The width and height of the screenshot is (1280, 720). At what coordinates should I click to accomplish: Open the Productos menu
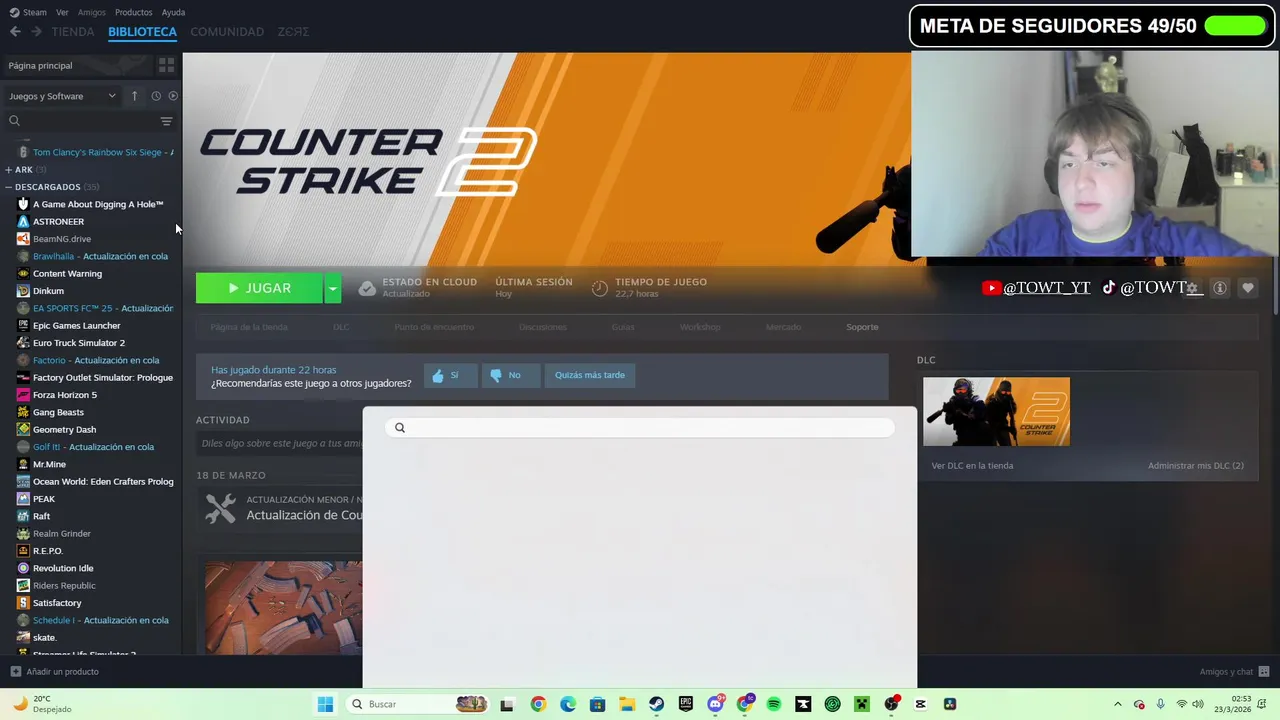[134, 12]
